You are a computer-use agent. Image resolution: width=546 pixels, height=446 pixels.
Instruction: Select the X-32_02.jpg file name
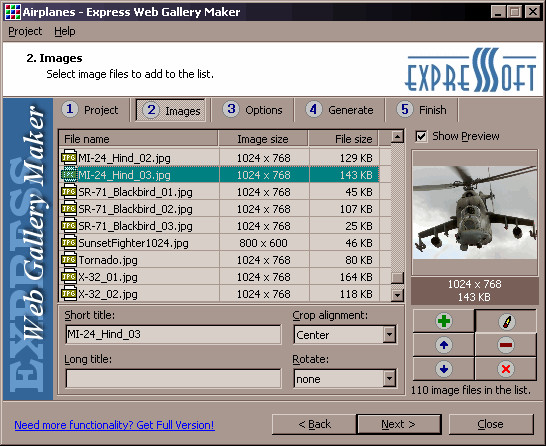pyautogui.click(x=108, y=294)
